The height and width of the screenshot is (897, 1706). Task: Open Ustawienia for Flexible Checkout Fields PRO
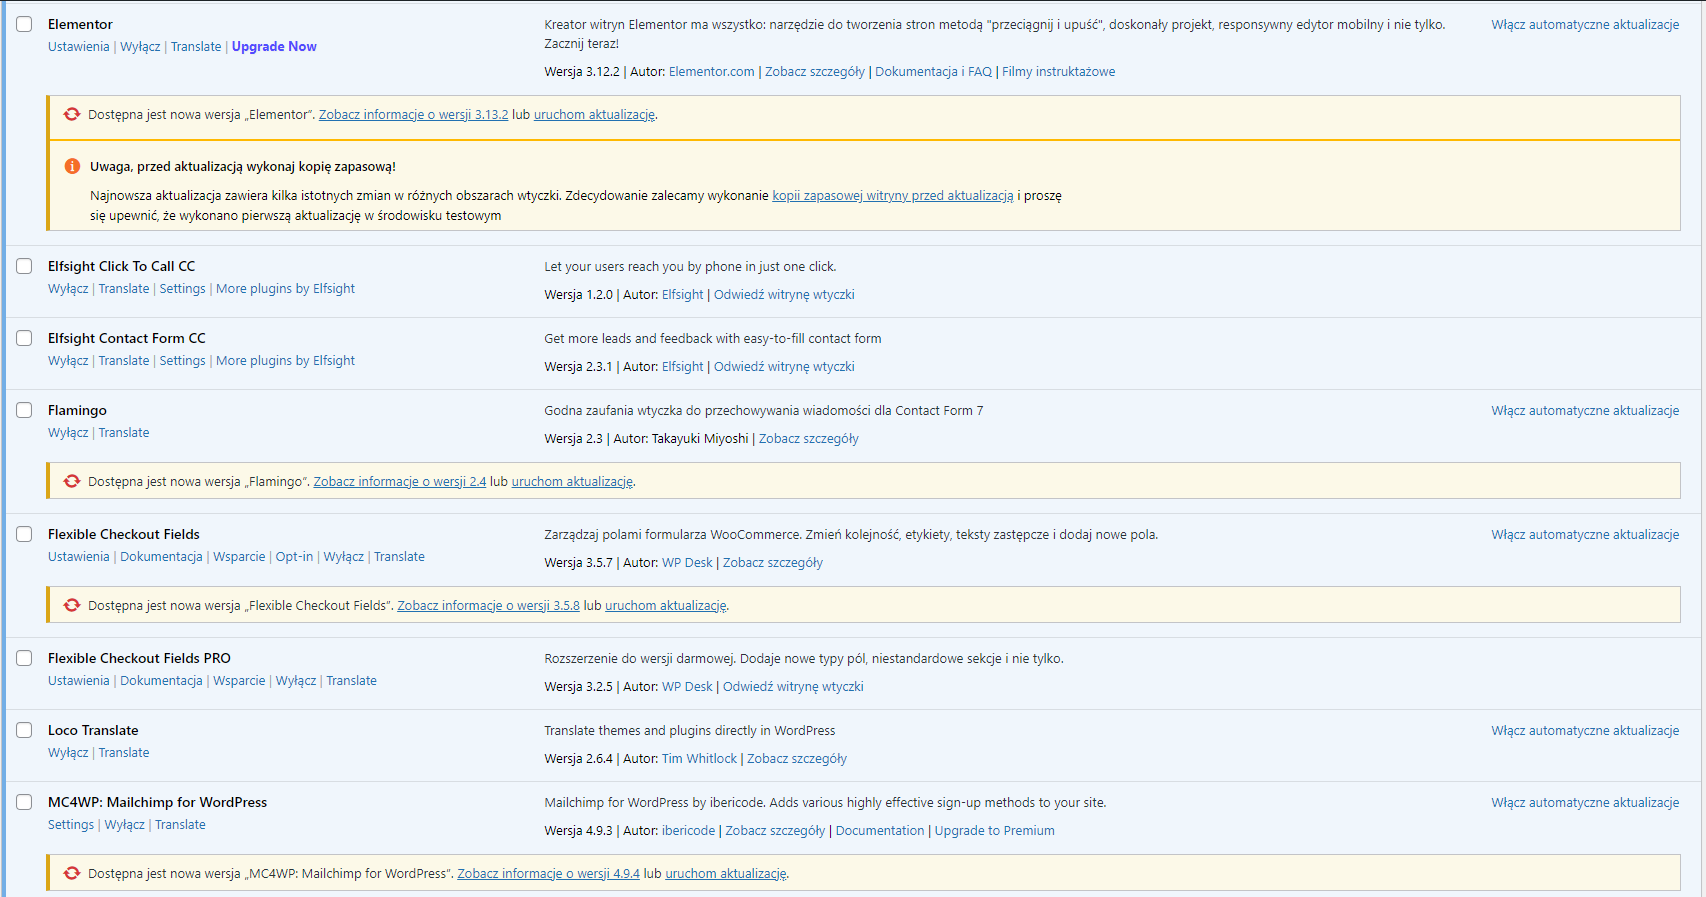[x=79, y=680]
